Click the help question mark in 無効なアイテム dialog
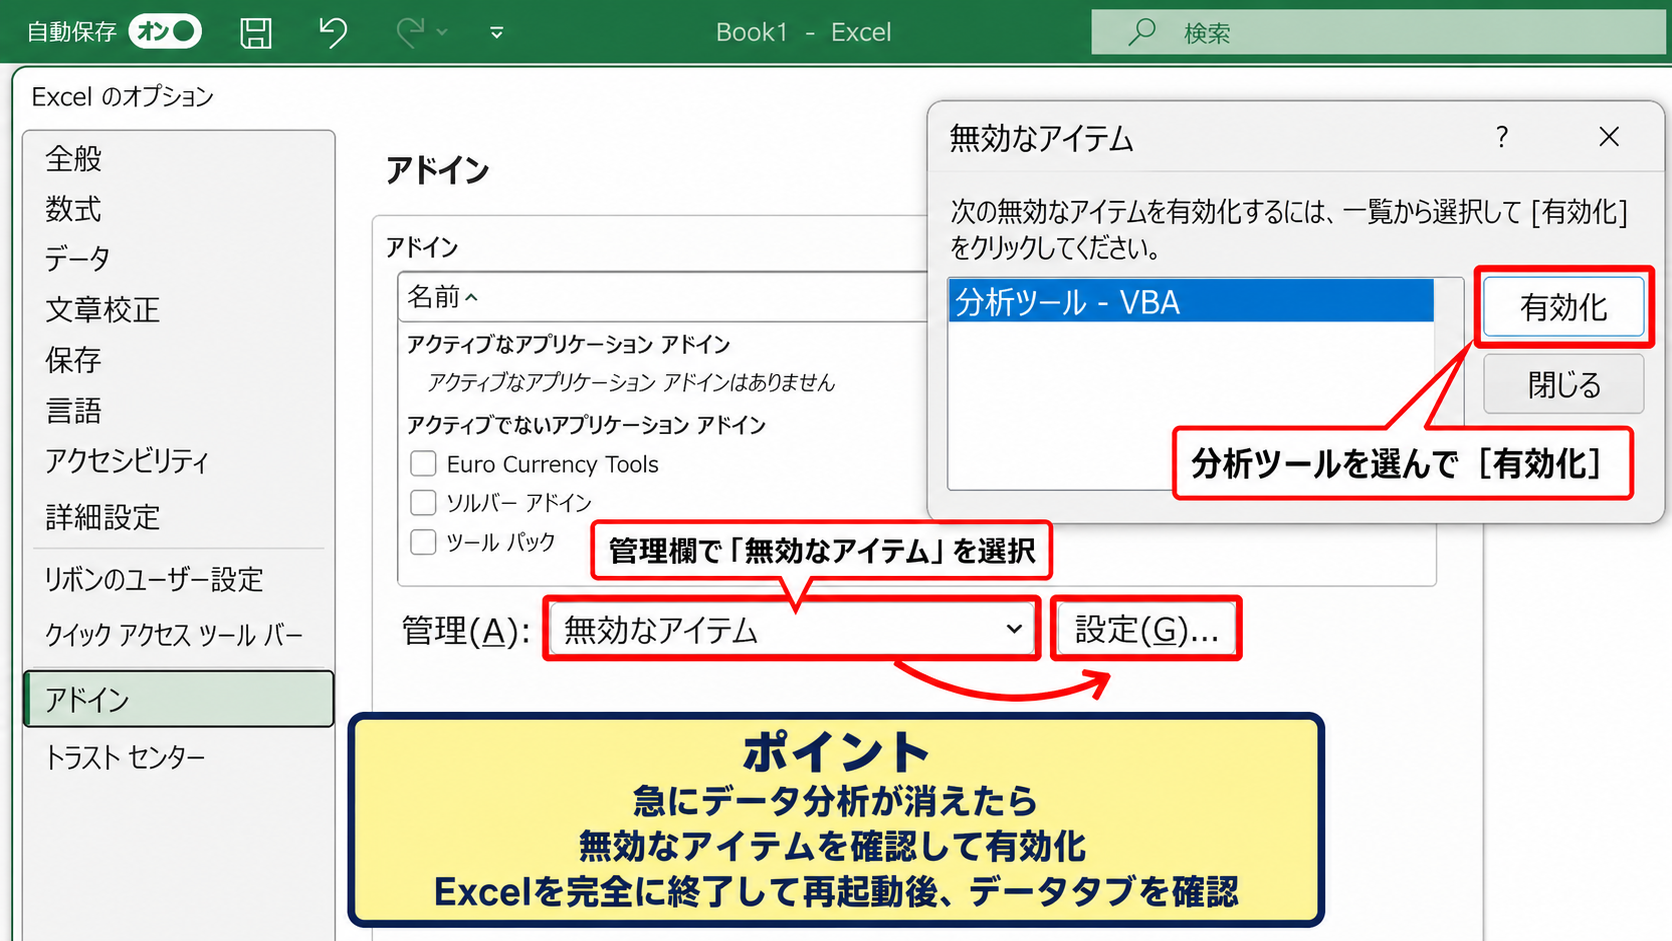This screenshot has width=1672, height=941. pos(1501,137)
